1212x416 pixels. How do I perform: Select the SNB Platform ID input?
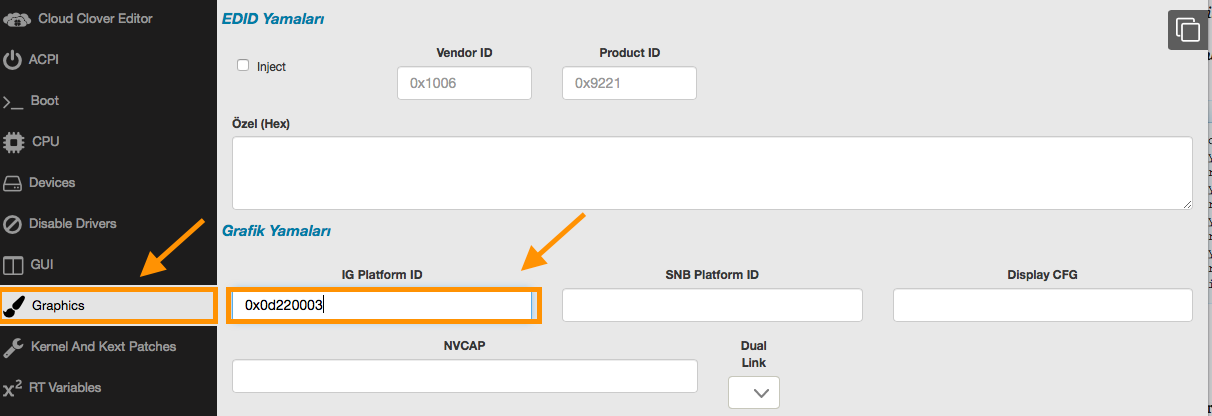tap(711, 306)
